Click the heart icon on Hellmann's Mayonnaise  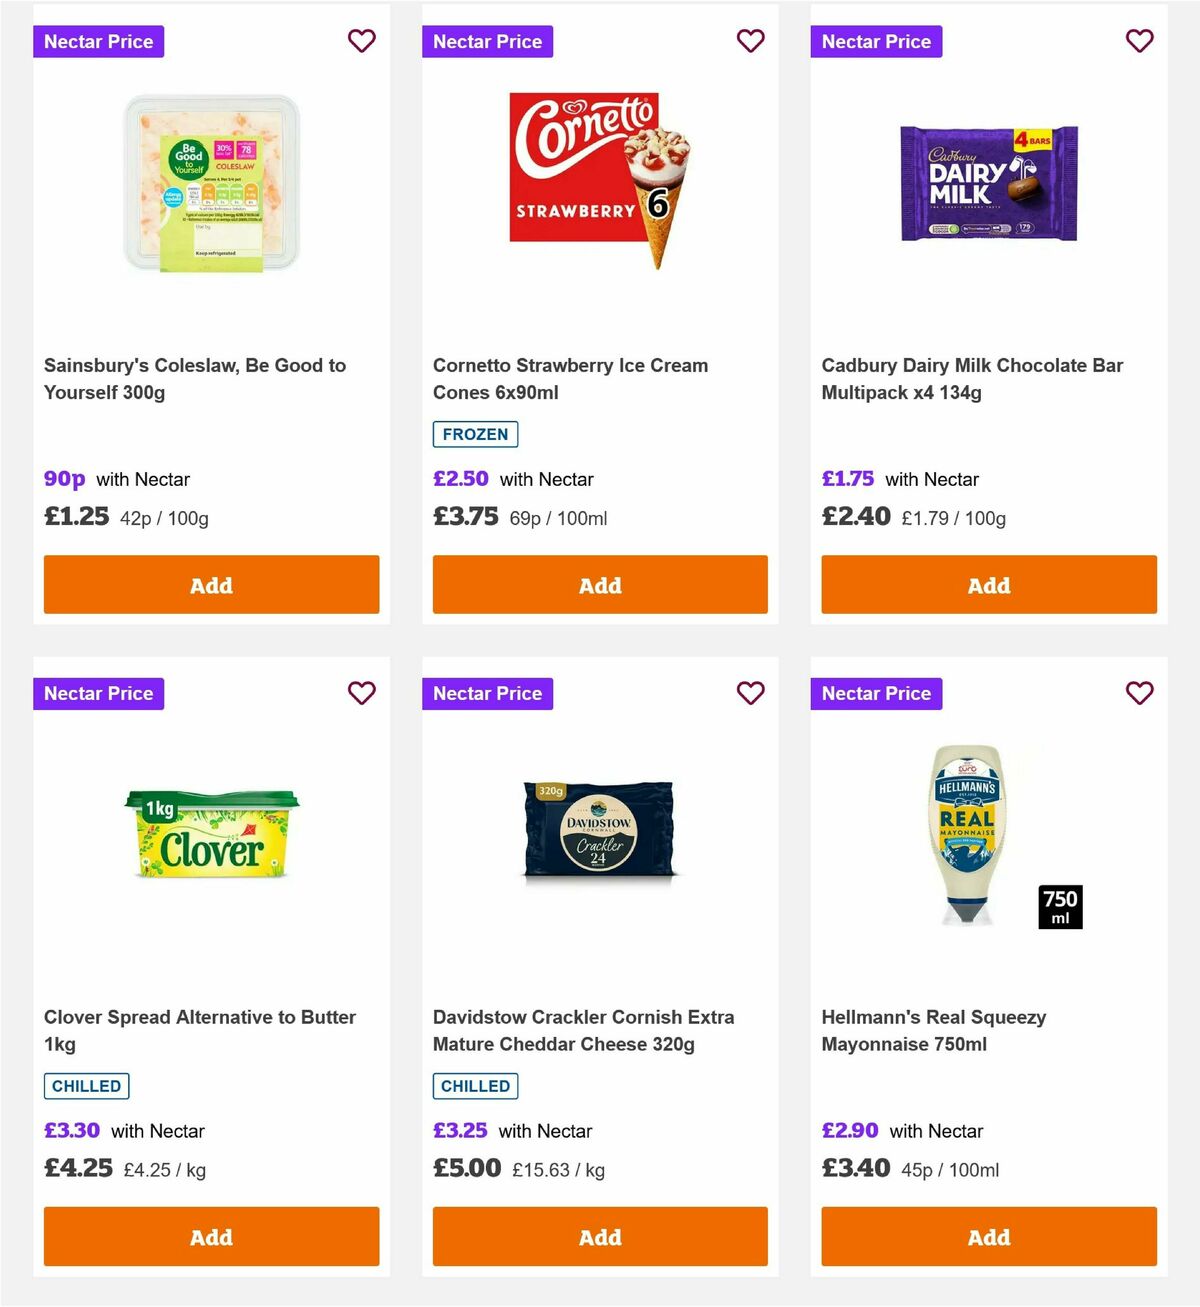pos(1139,693)
